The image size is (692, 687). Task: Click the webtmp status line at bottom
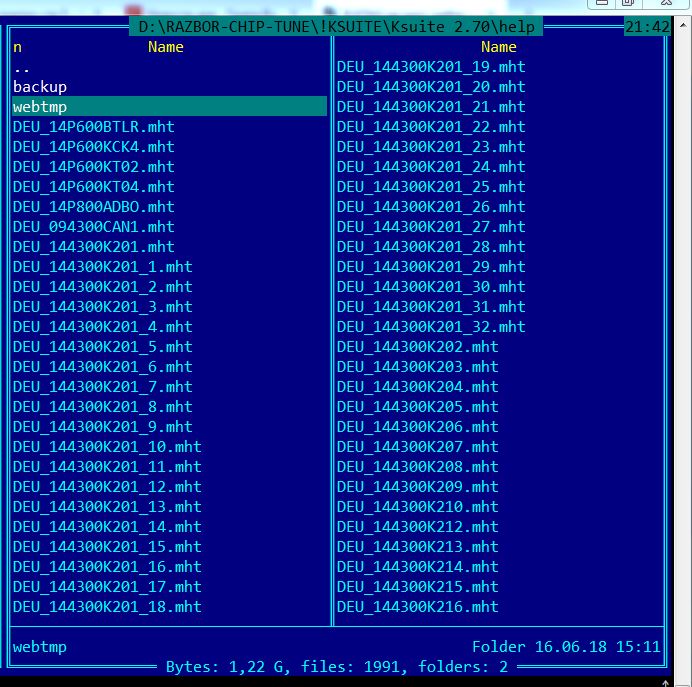point(40,647)
